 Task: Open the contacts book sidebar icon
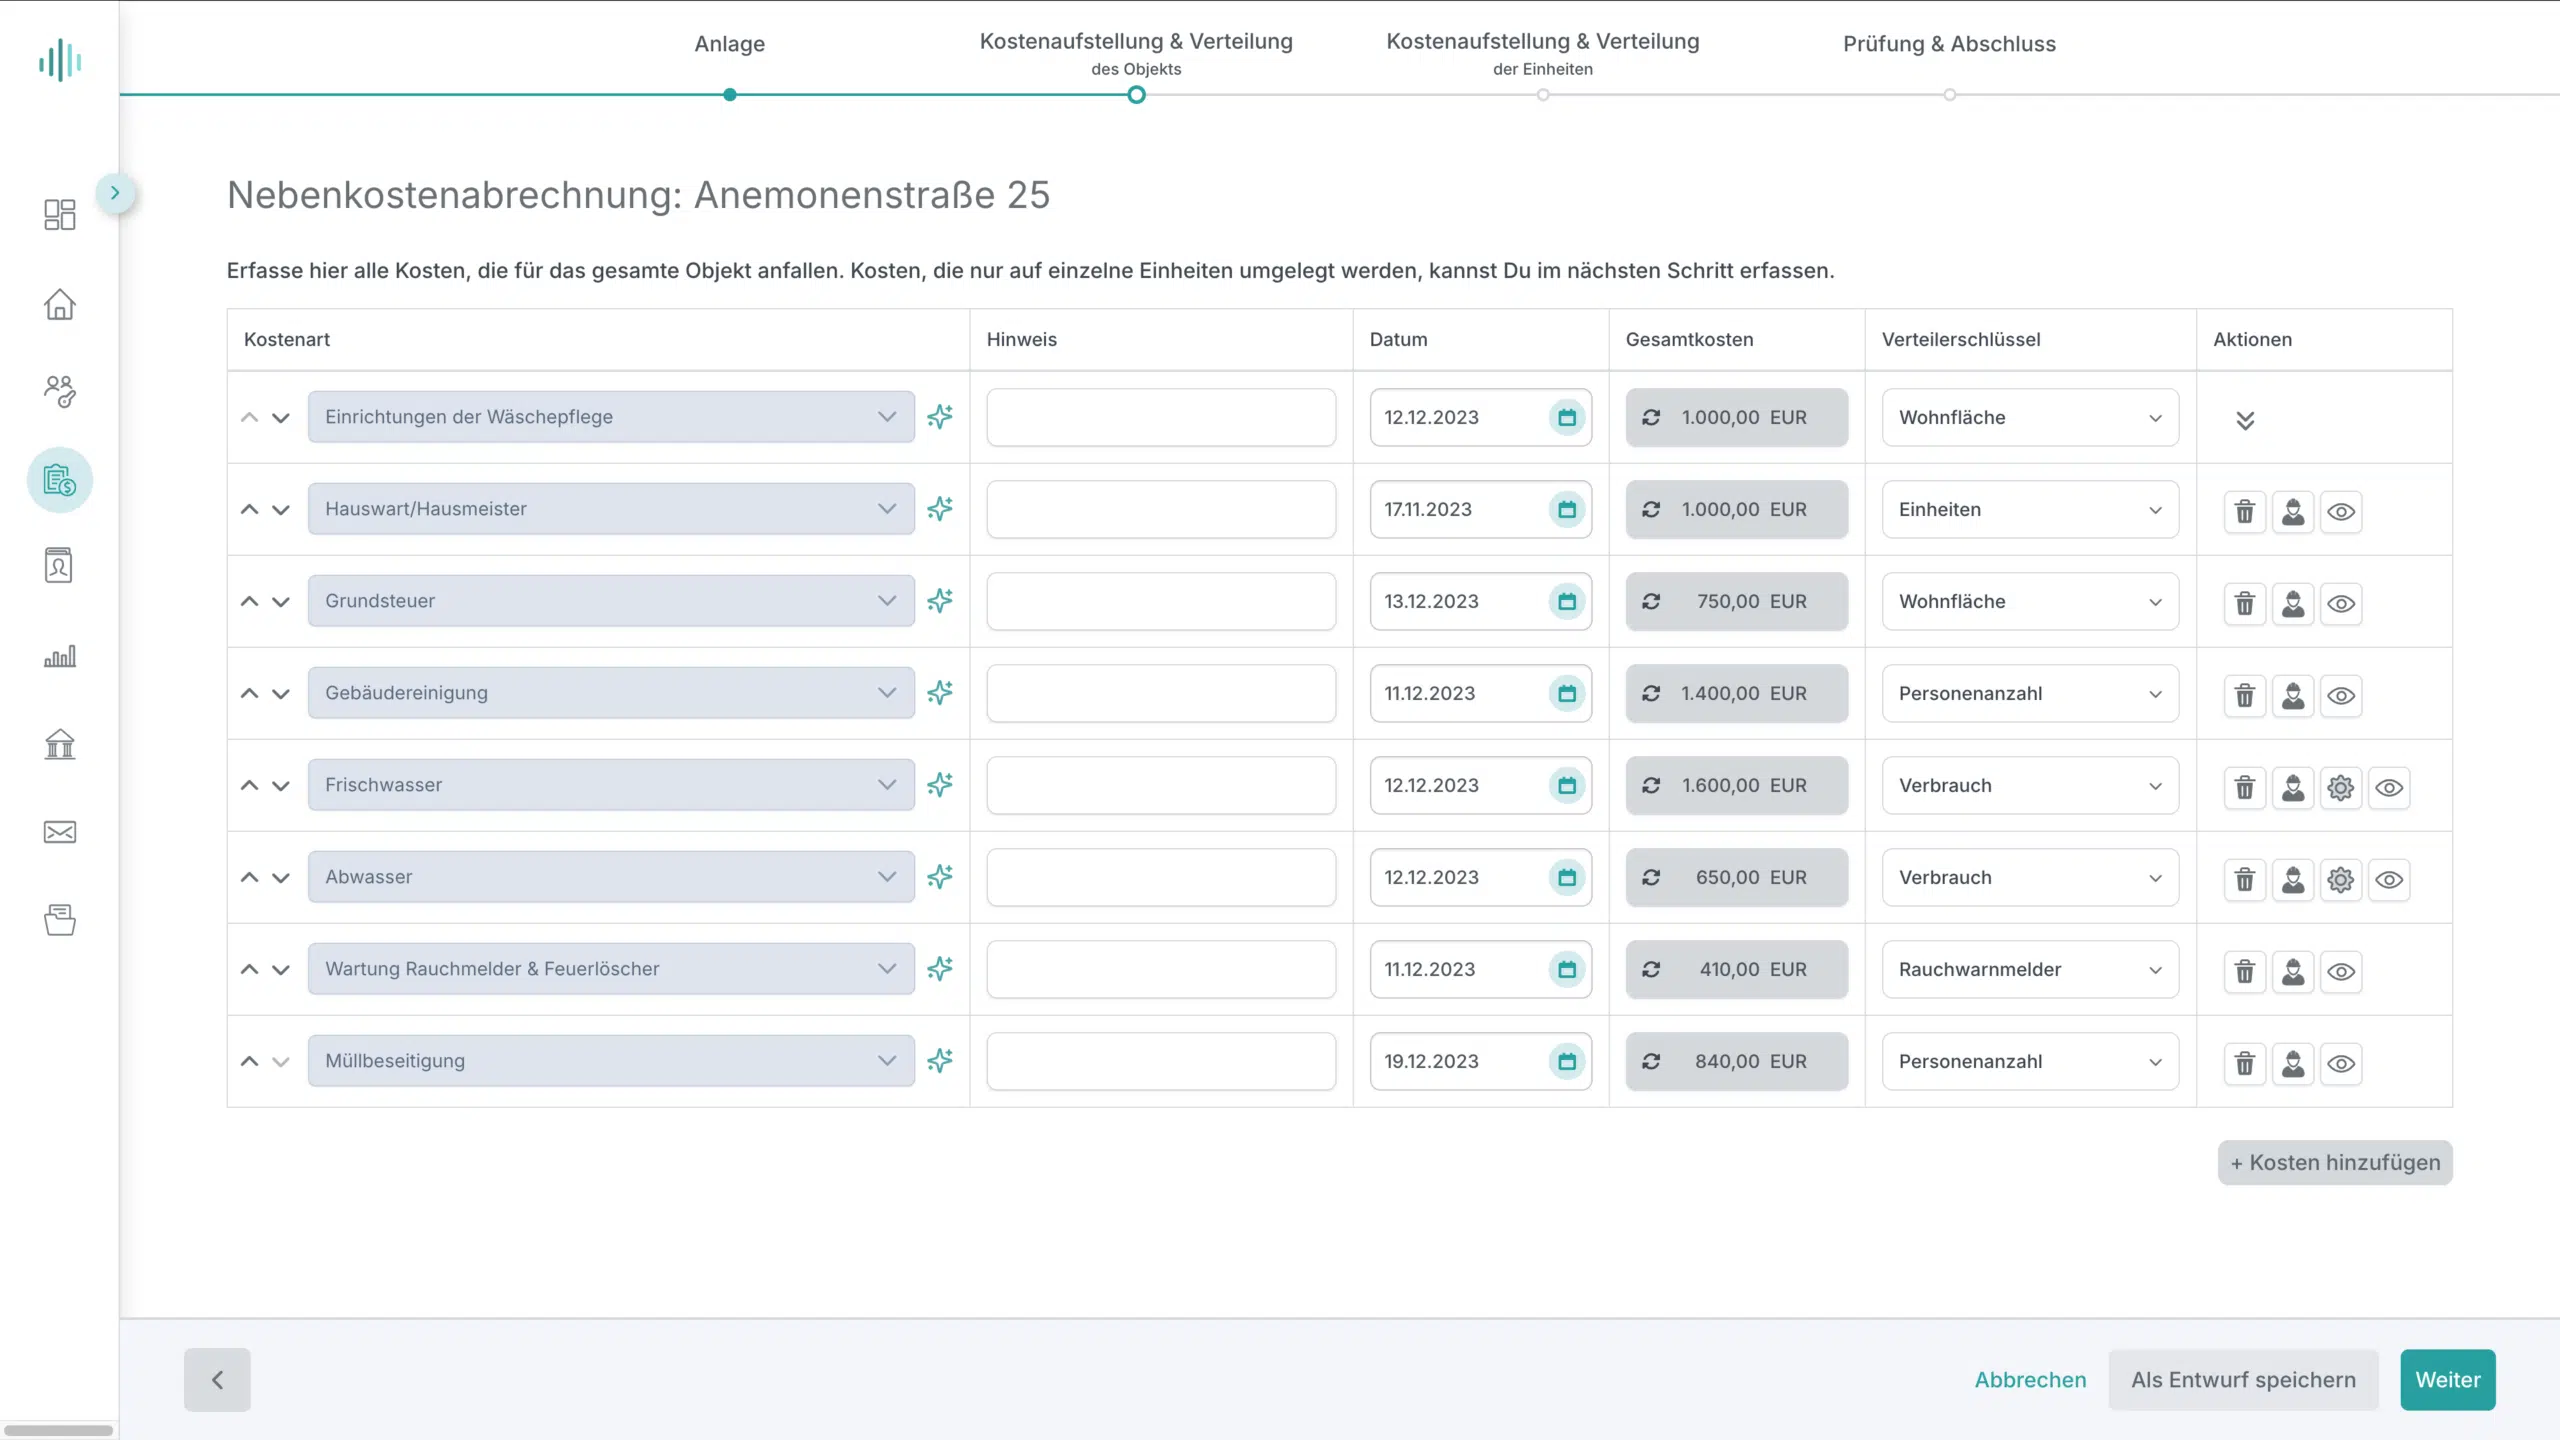pyautogui.click(x=60, y=566)
